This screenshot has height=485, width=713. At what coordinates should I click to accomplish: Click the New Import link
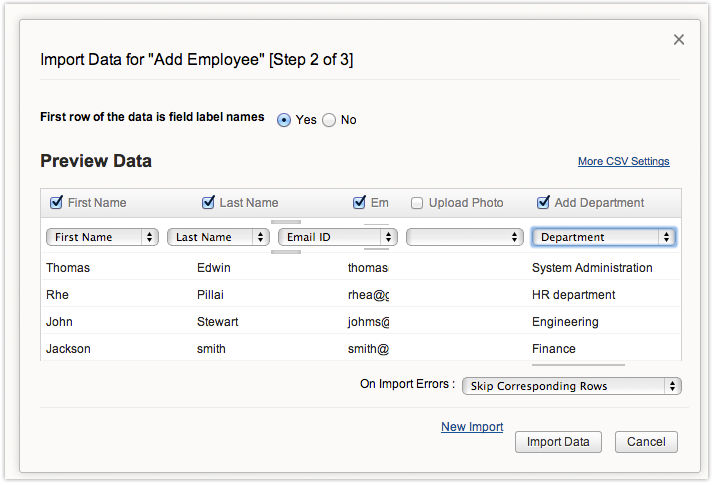point(472,427)
